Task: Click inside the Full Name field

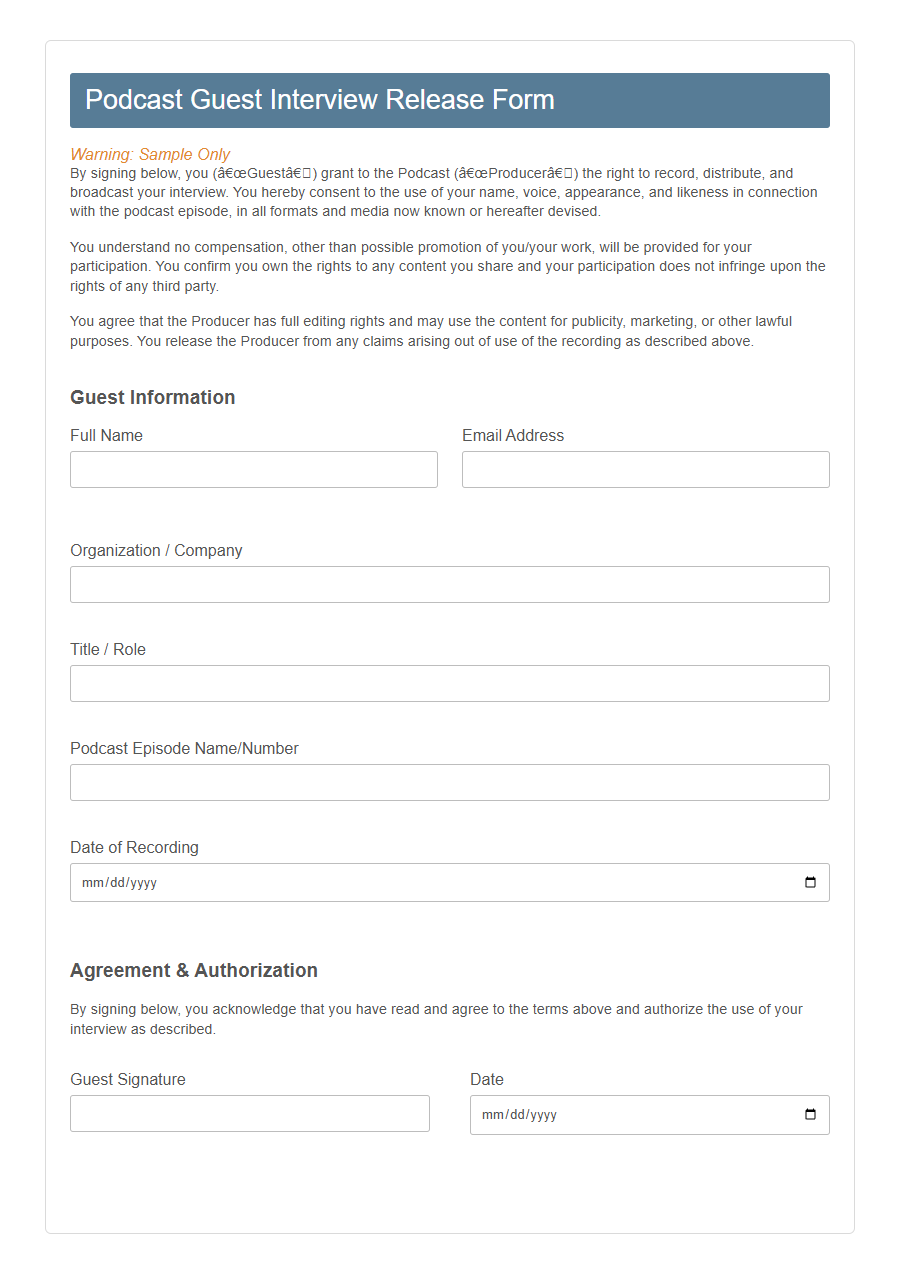Action: 253,469
